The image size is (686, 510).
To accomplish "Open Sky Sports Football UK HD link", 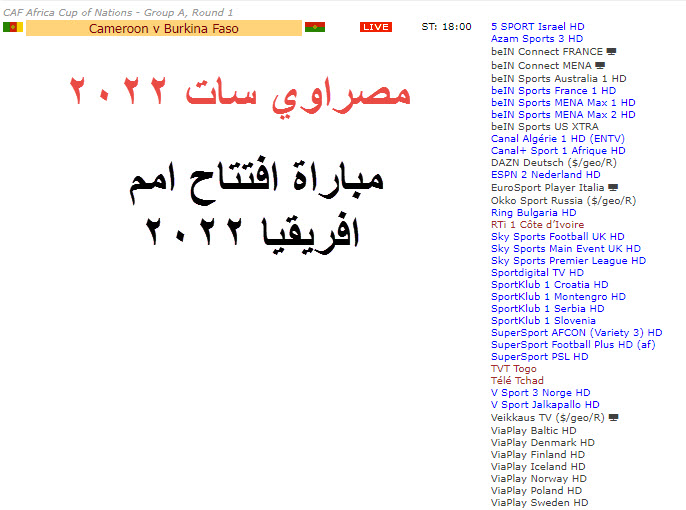I will [558, 237].
